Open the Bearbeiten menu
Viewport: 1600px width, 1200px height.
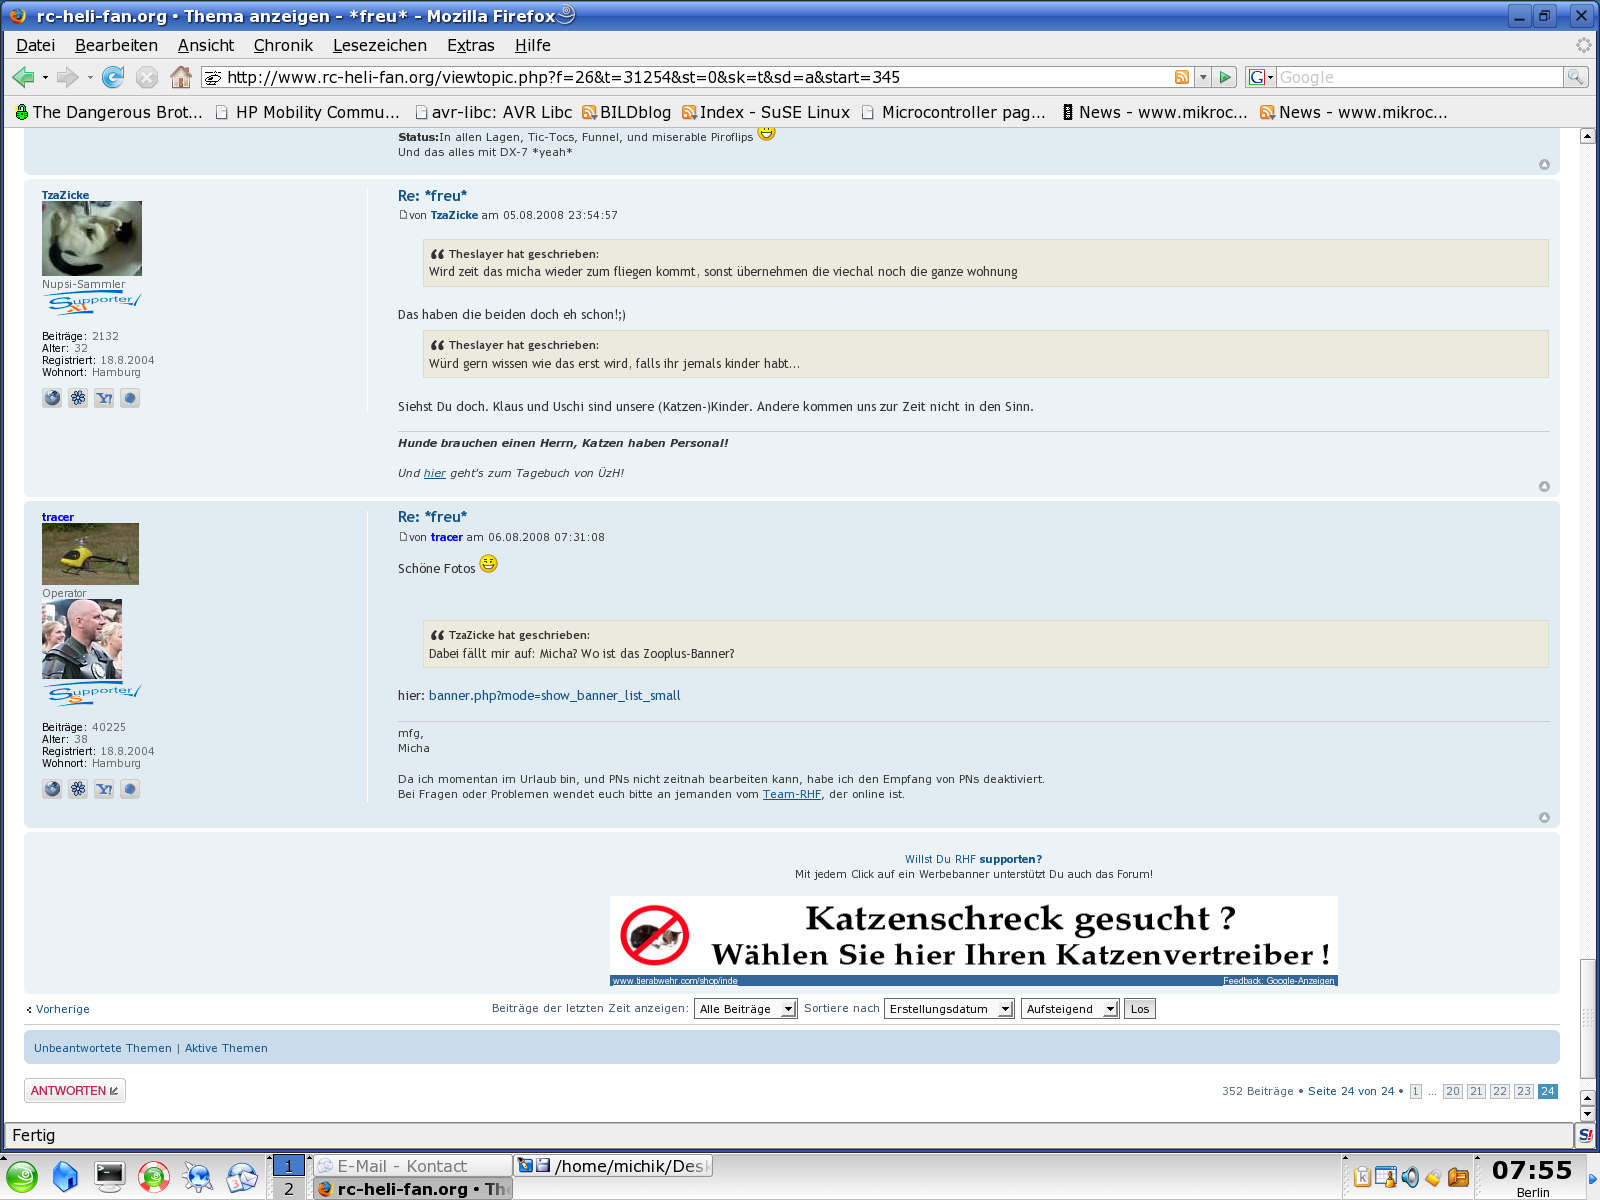(116, 45)
